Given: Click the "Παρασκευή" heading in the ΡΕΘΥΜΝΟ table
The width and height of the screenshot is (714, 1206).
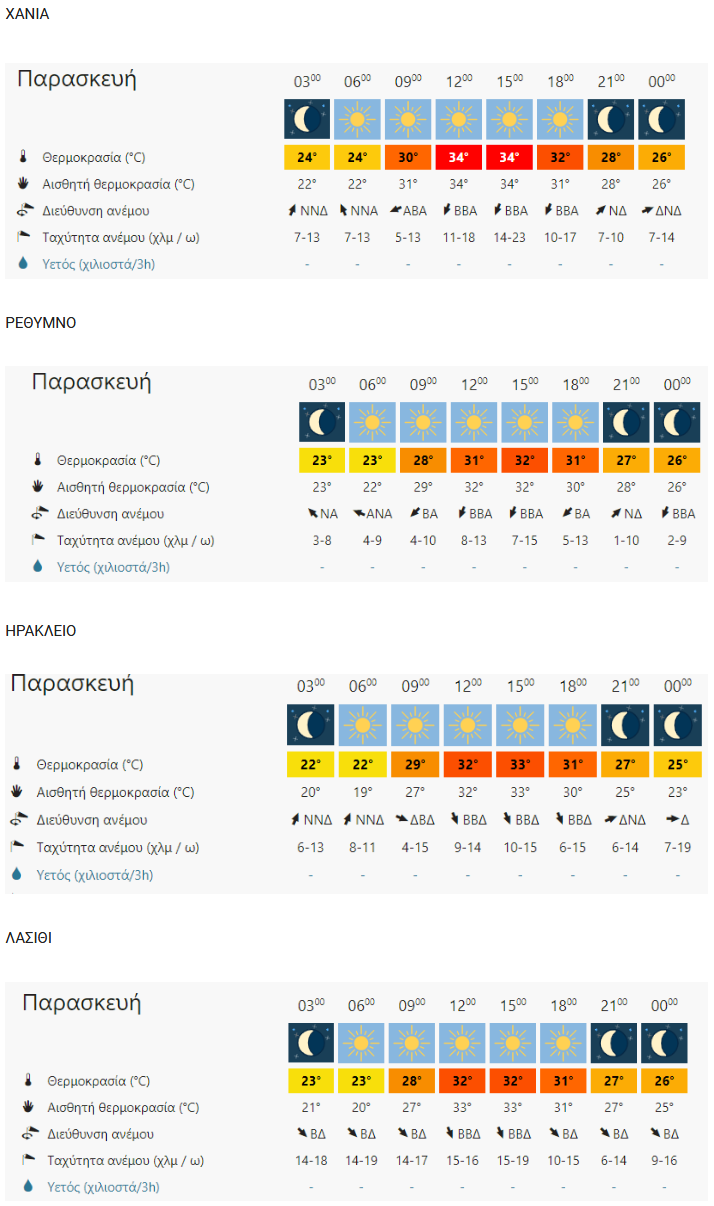Looking at the screenshot, I should tap(91, 381).
